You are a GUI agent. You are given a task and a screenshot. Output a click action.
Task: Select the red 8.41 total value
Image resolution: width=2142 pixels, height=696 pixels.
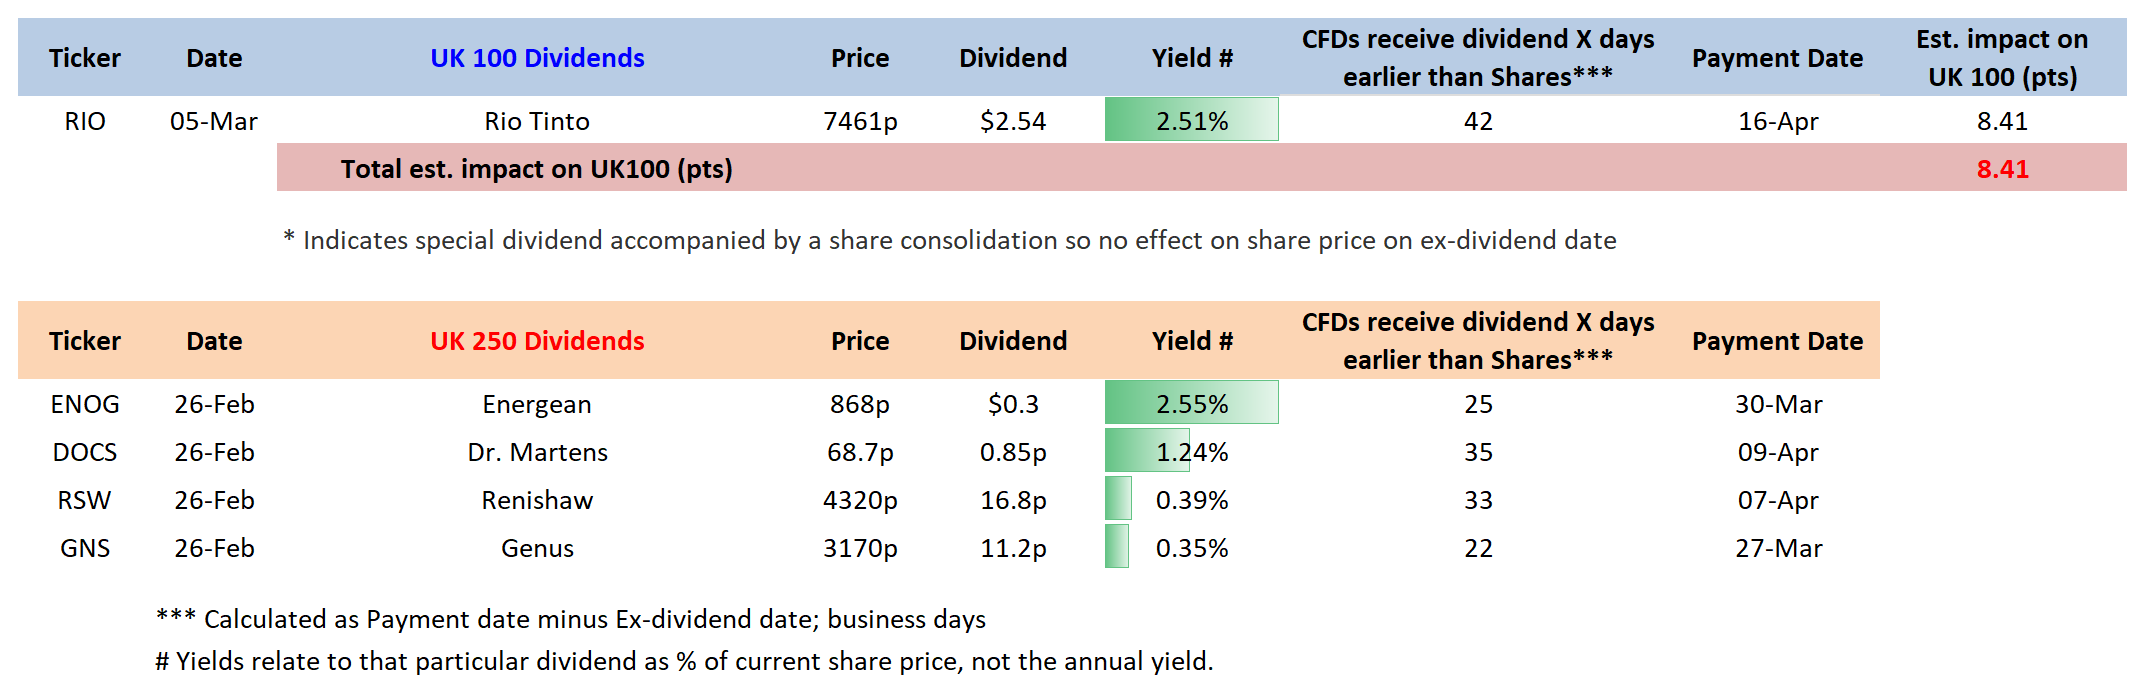pos(2002,169)
